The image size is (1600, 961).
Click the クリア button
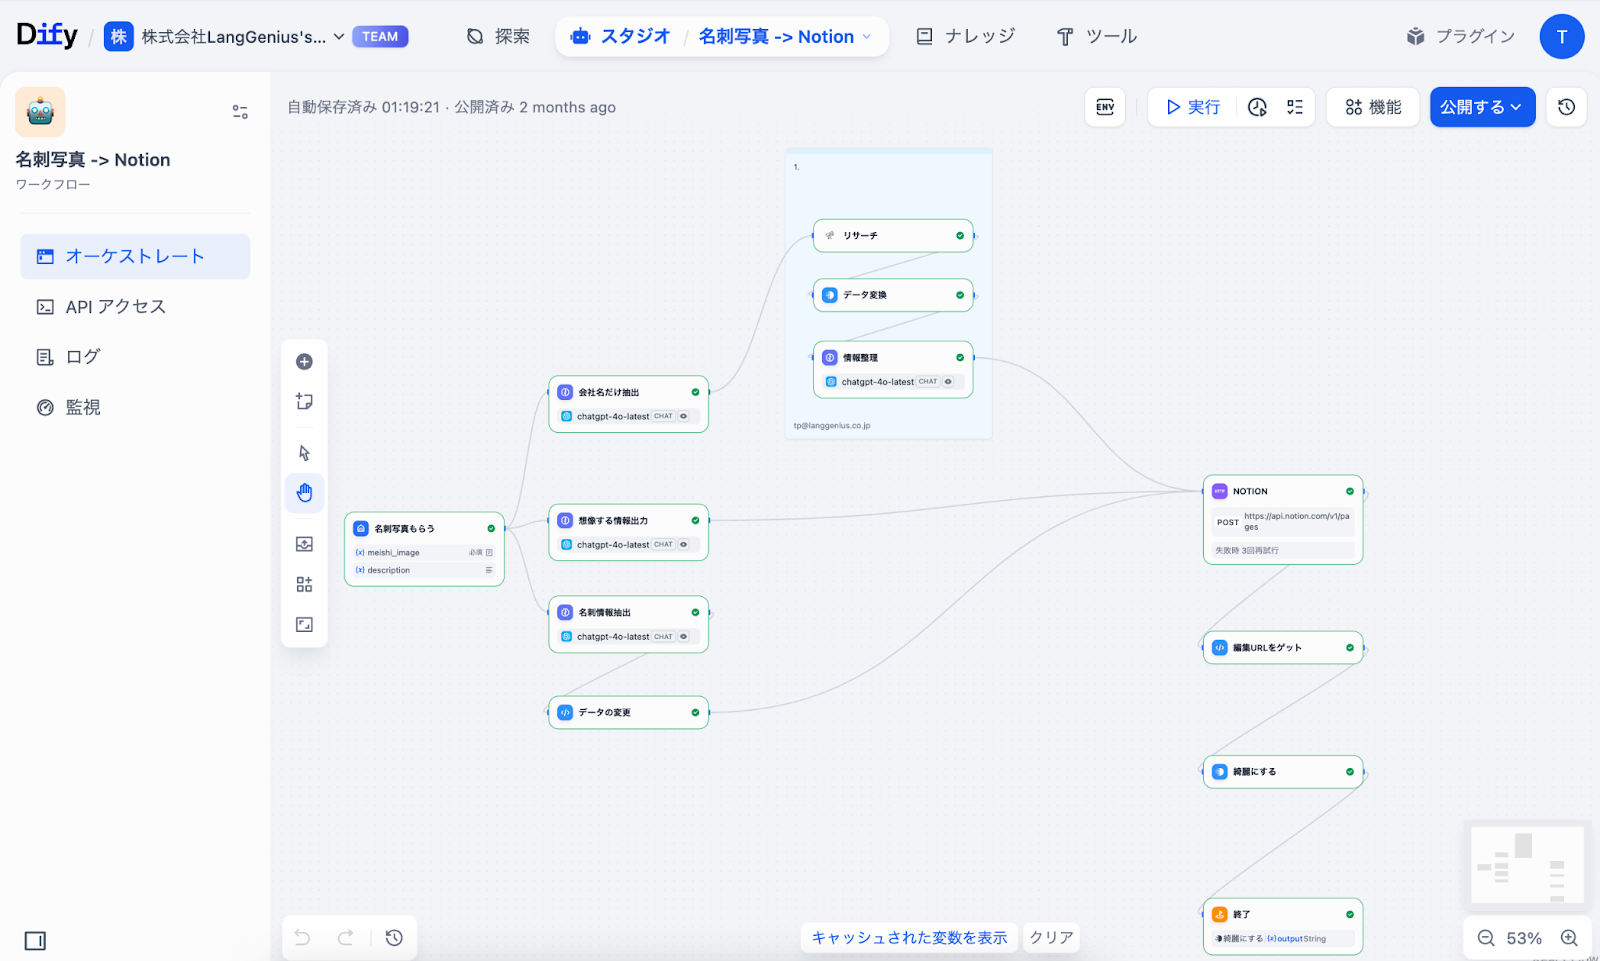coord(1052,938)
